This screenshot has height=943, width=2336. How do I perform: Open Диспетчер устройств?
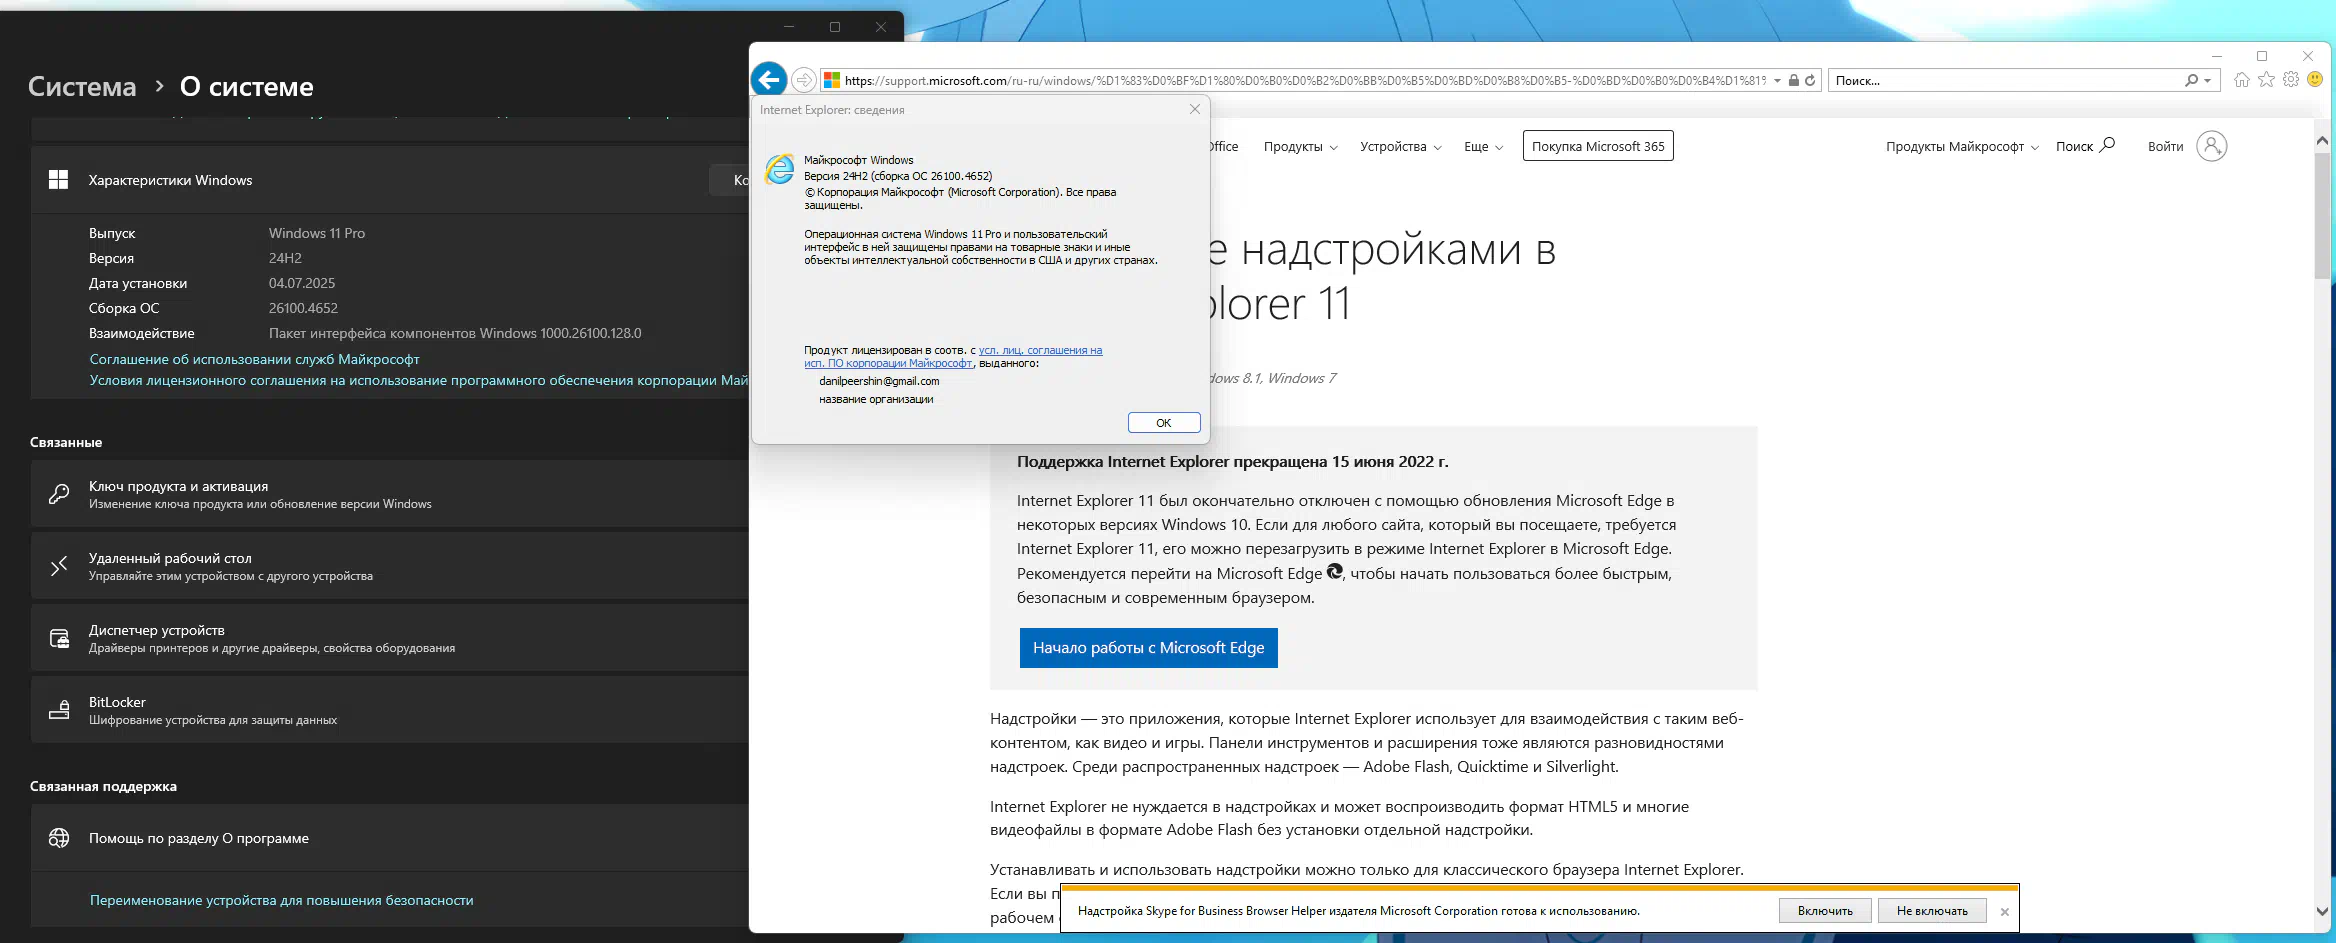(390, 638)
